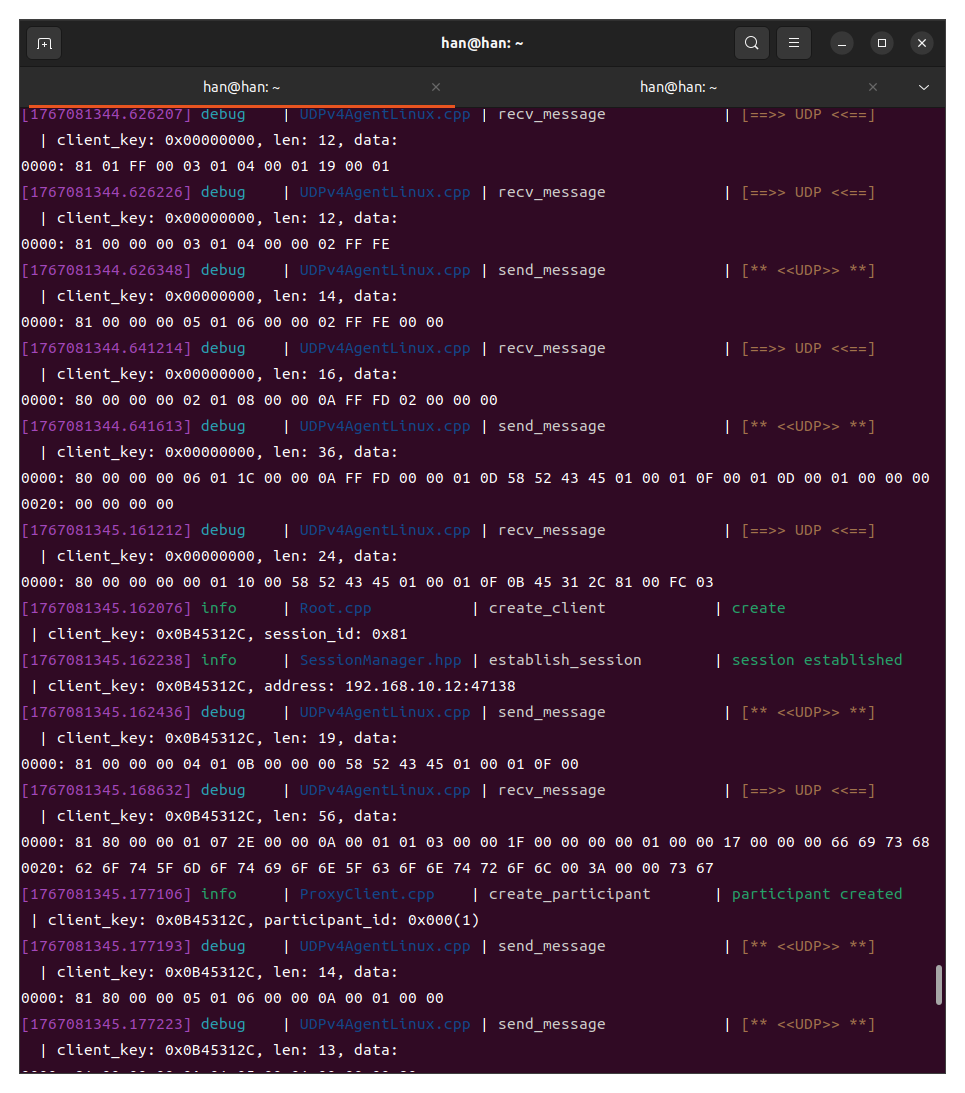Viewport: 965px width, 1093px height.
Task: Click the 'len: 16, data:' line
Action: (x=335, y=374)
